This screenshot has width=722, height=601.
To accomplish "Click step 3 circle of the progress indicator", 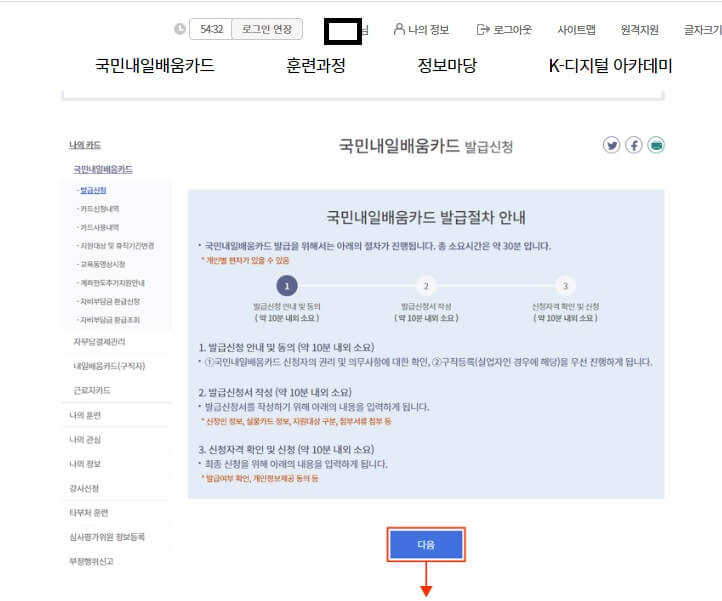I will click(565, 286).
